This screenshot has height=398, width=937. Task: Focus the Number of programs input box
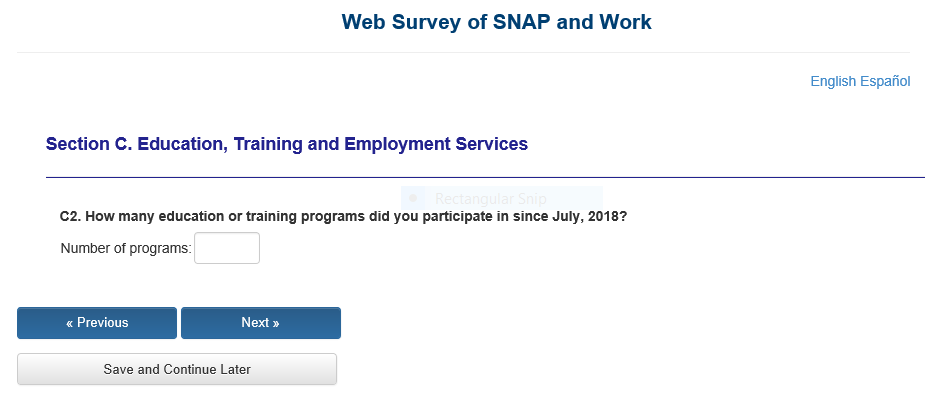coord(227,248)
